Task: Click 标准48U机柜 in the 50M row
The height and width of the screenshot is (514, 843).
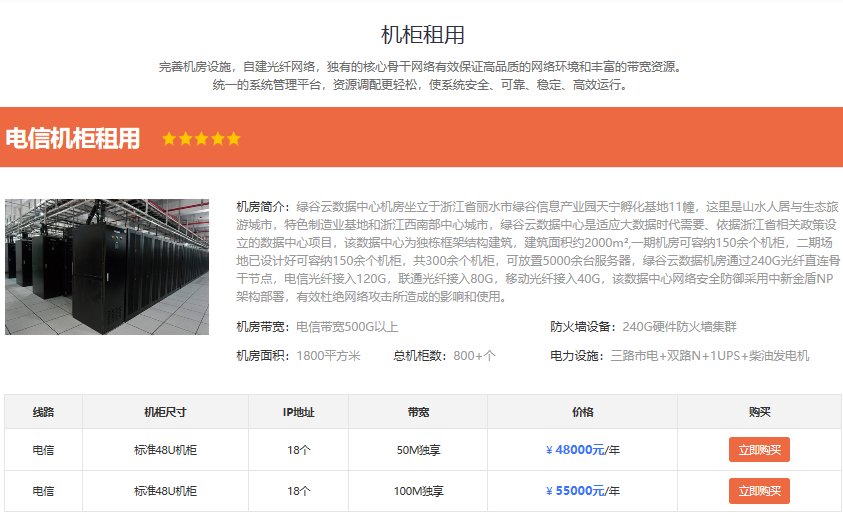Action: [165, 450]
